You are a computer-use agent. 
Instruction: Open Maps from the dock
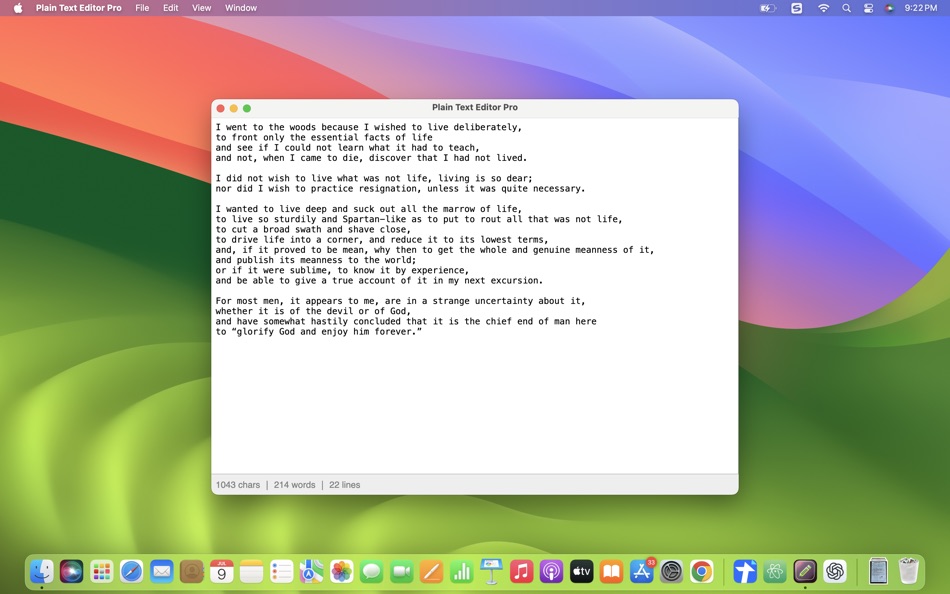pyautogui.click(x=311, y=571)
